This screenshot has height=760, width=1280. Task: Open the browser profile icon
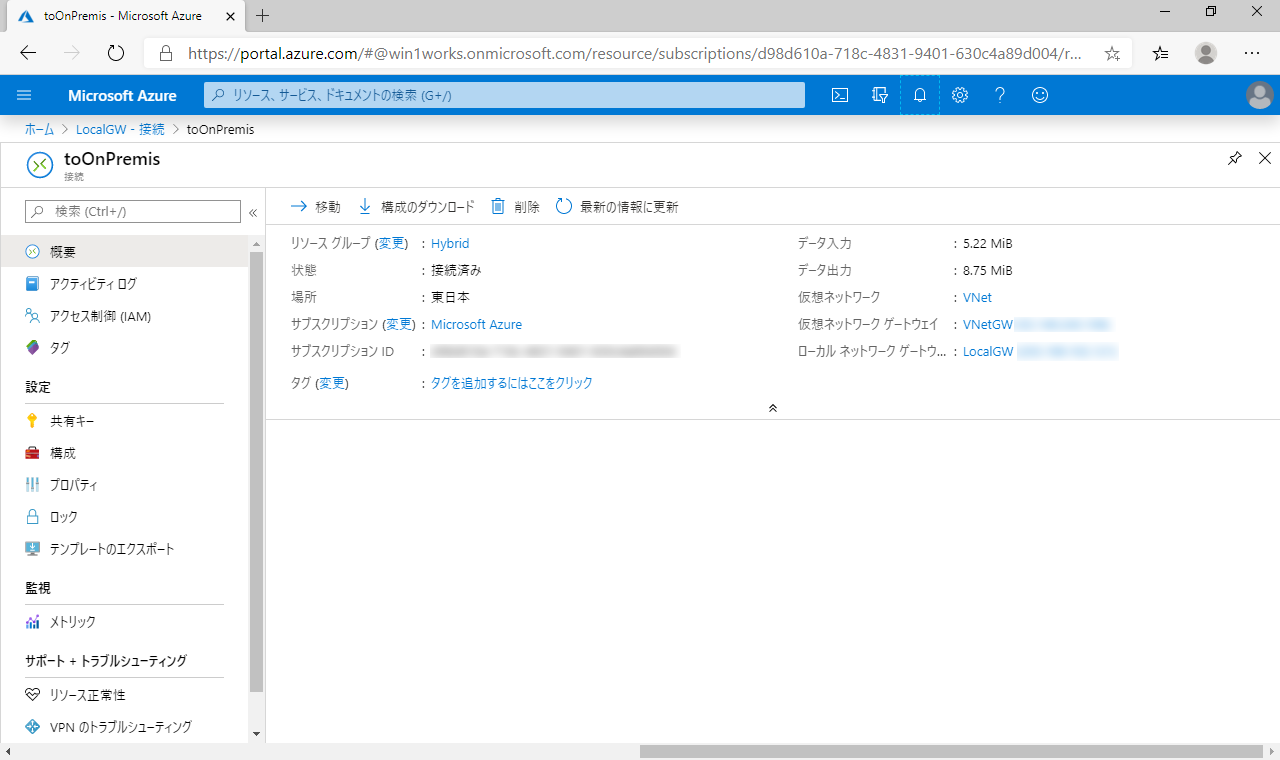click(1207, 54)
